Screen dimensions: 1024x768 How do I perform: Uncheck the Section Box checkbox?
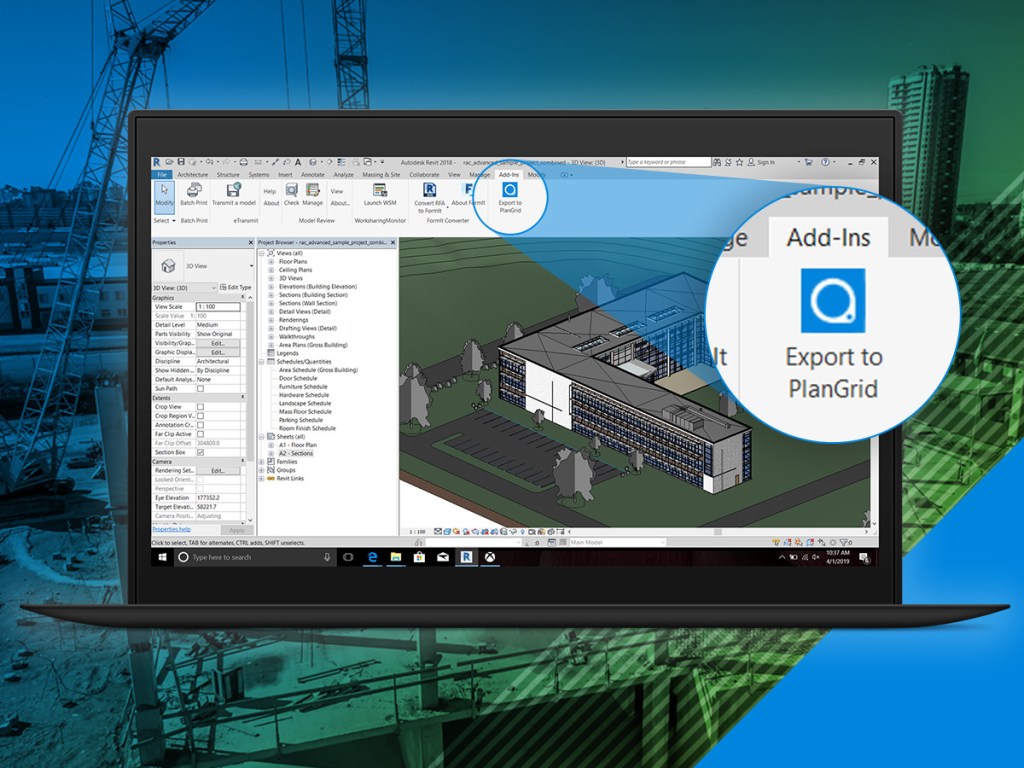[200, 452]
